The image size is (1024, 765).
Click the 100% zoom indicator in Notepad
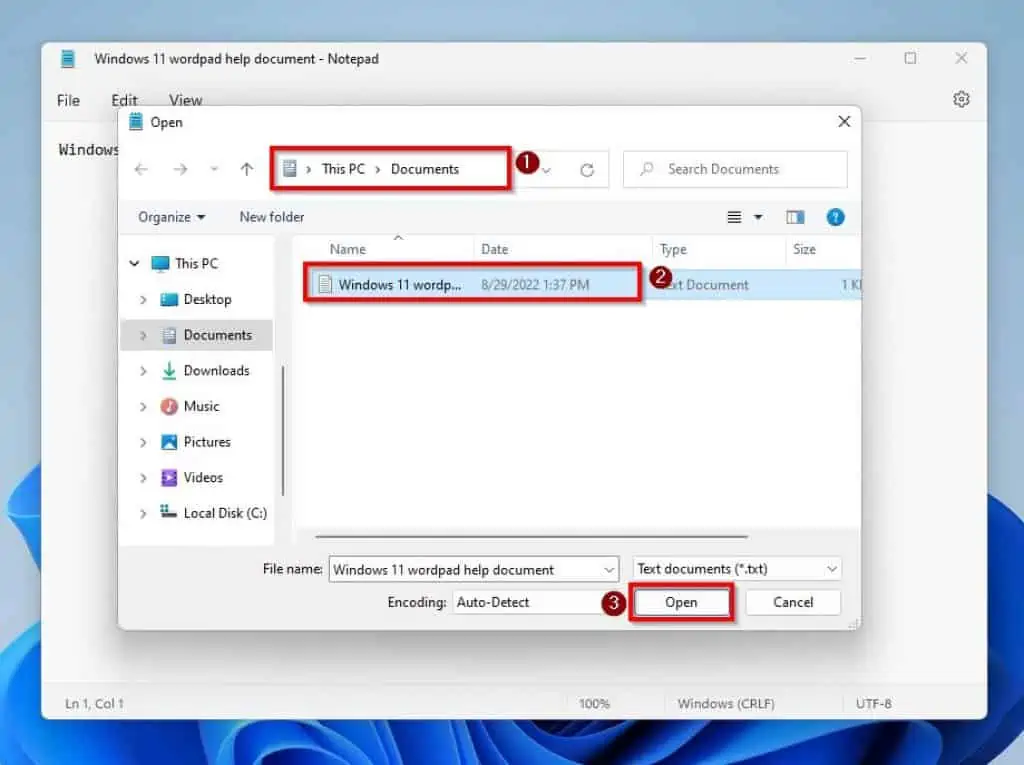pos(594,704)
